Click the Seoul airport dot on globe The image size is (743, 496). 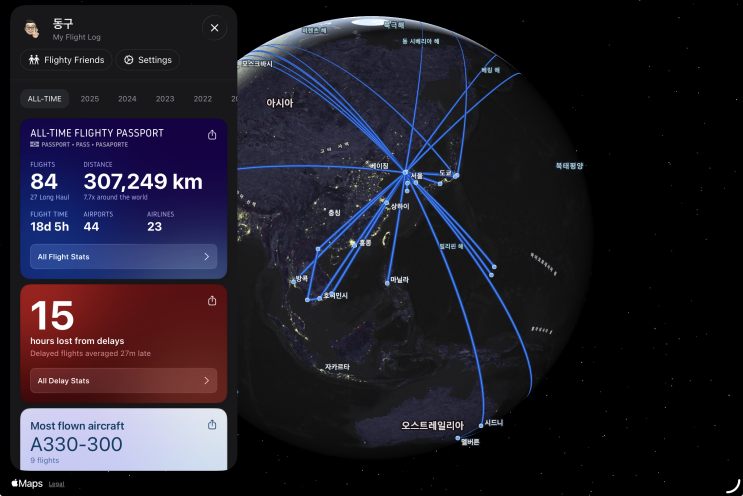[x=405, y=172]
